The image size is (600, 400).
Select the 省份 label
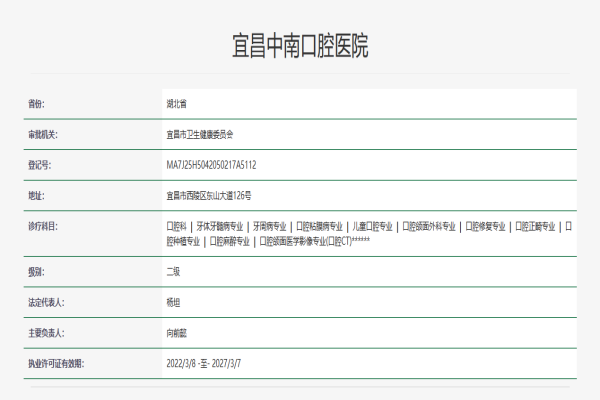pyautogui.click(x=36, y=104)
